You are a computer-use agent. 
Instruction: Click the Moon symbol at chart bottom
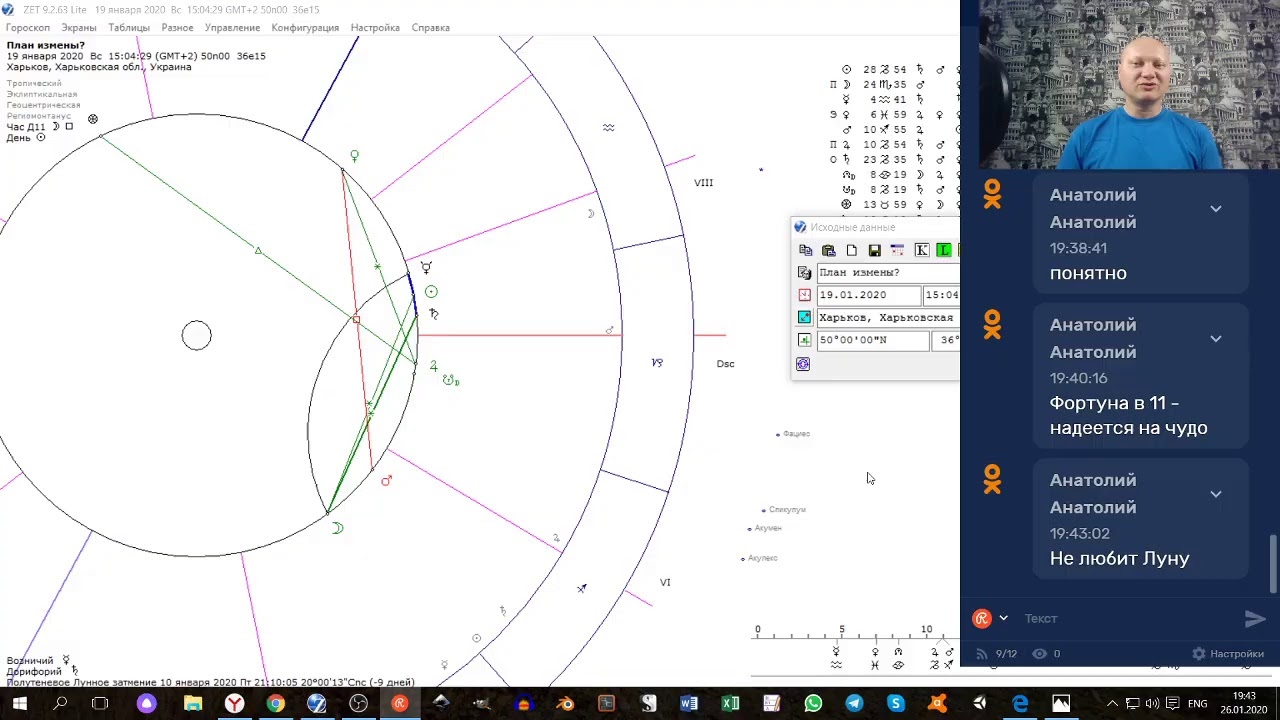(x=338, y=528)
